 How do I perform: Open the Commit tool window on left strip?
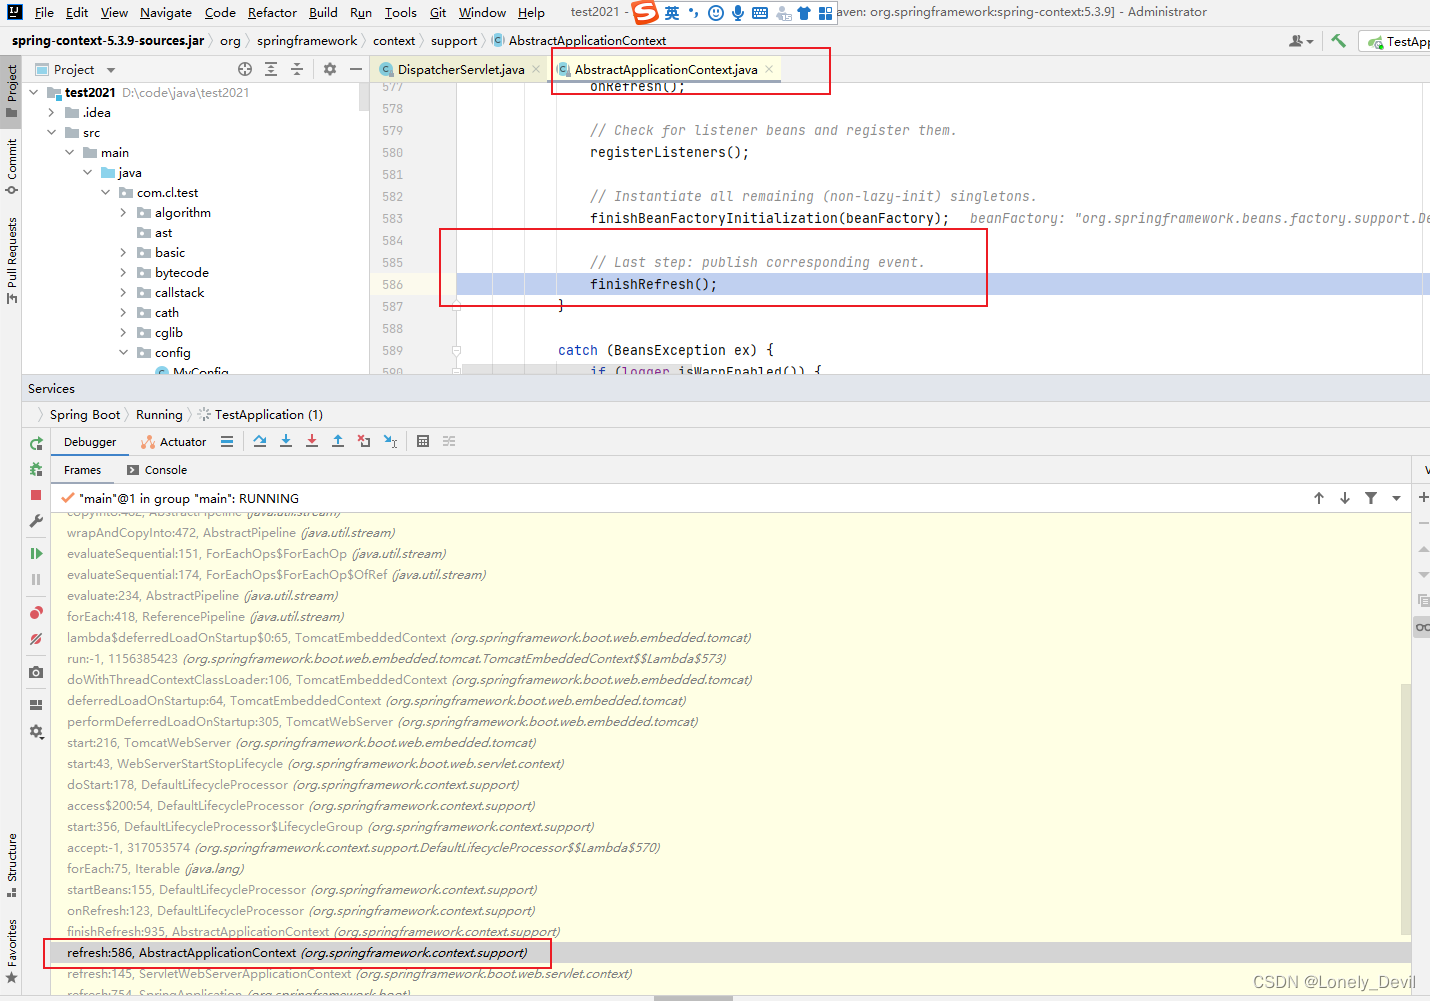click(x=12, y=166)
